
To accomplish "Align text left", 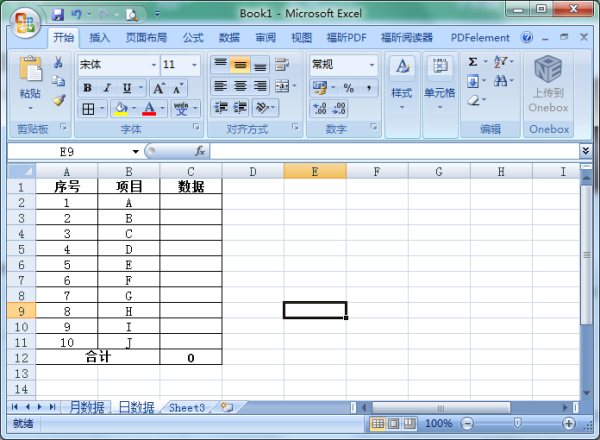I will pos(221,86).
